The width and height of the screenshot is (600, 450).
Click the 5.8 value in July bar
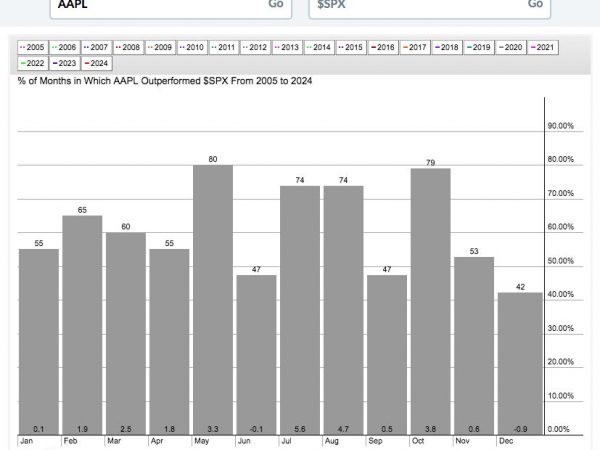300,429
